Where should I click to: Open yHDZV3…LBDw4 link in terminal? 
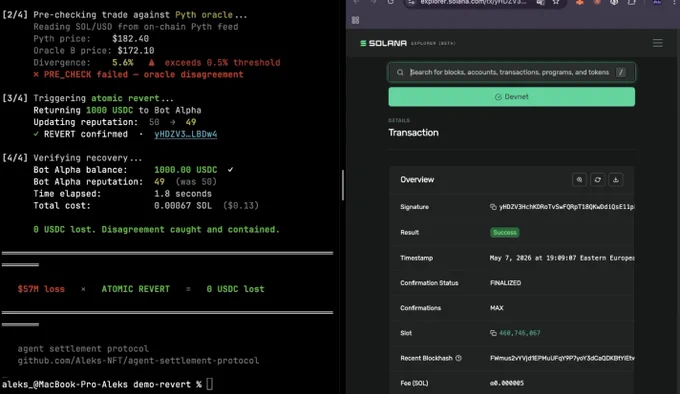coord(186,134)
